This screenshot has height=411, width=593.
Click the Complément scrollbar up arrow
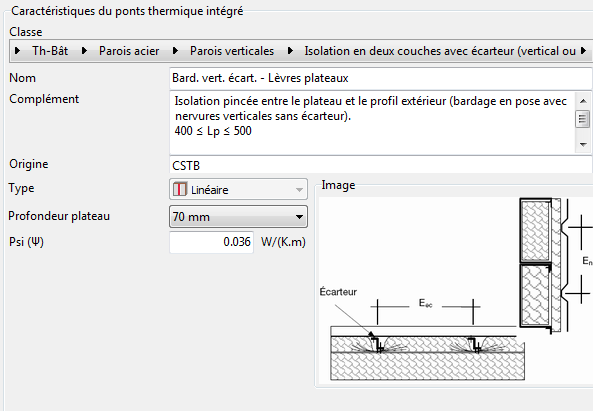point(583,101)
